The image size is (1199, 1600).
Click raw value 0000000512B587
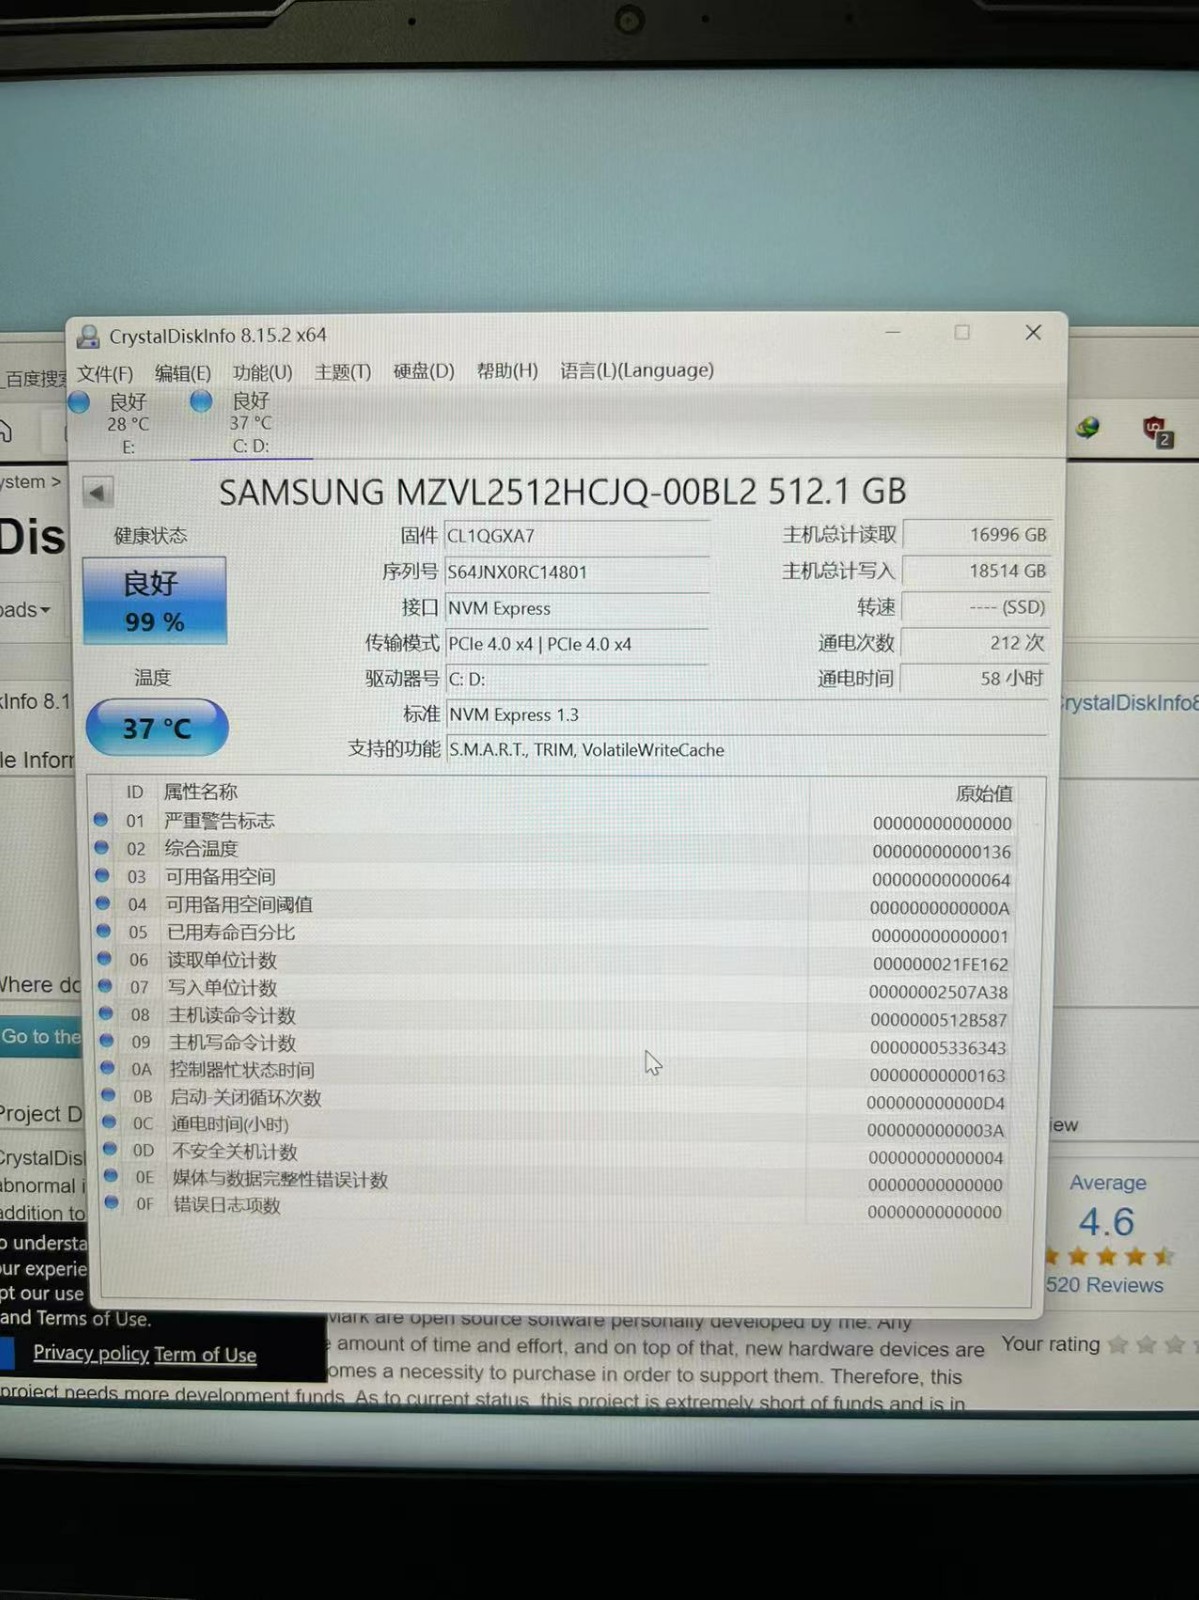point(938,1021)
